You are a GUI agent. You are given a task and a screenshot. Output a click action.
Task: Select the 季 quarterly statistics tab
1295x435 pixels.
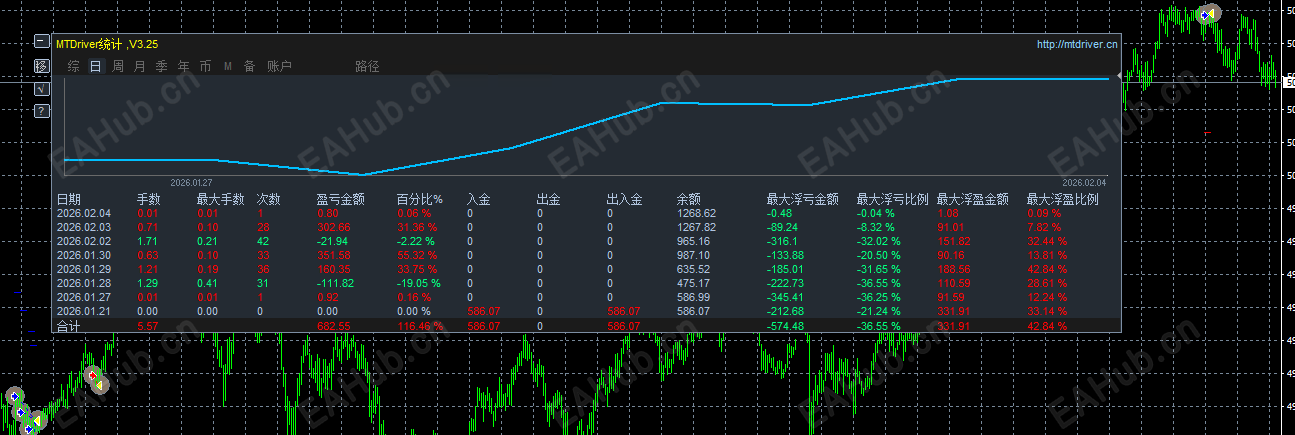click(x=161, y=66)
